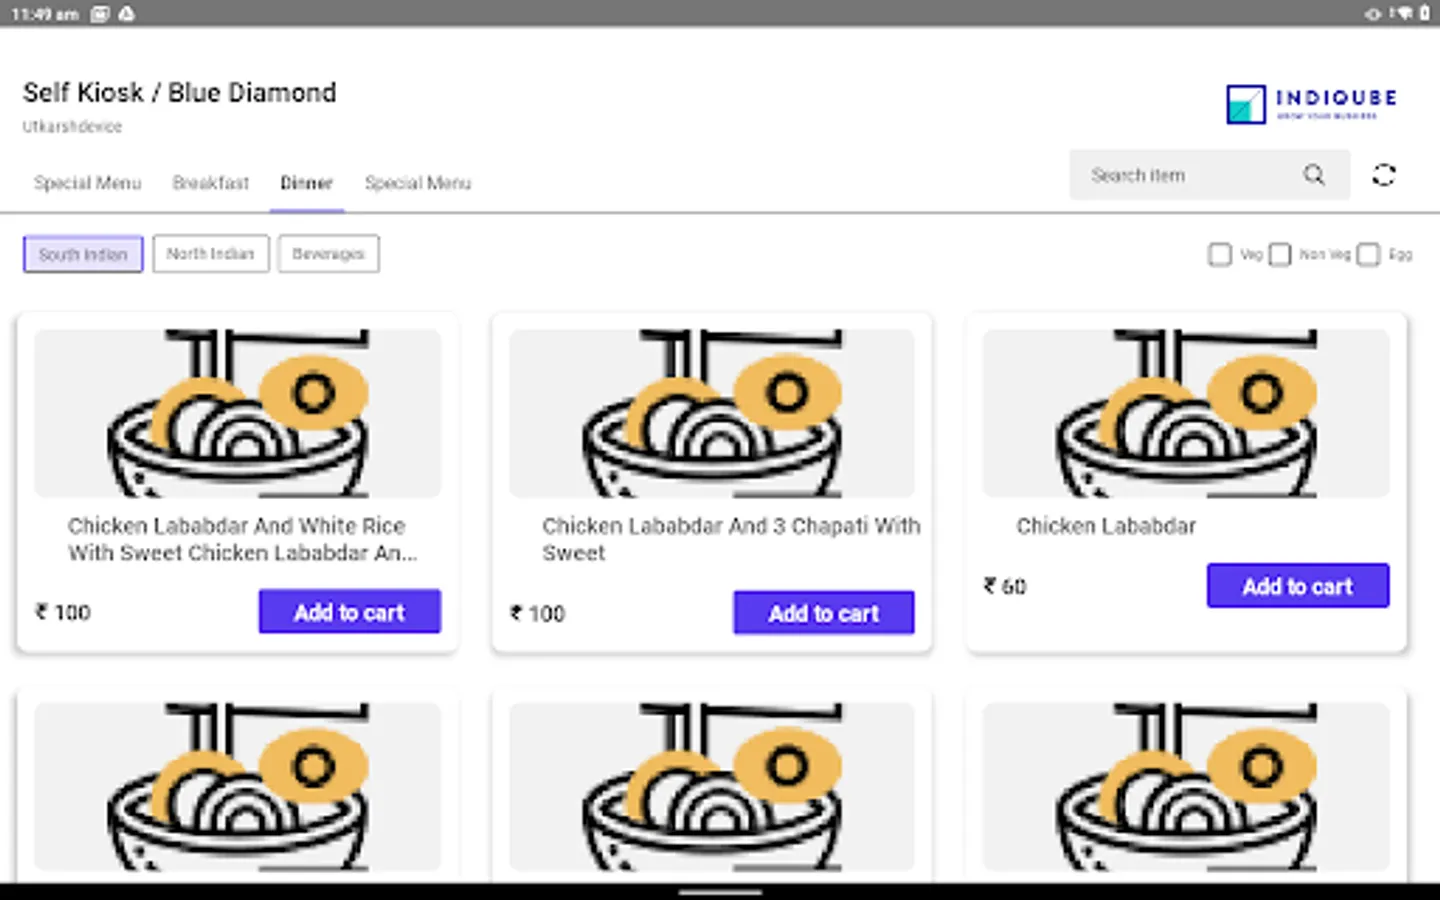Open the Chicken Lababdar item image

pos(1186,413)
